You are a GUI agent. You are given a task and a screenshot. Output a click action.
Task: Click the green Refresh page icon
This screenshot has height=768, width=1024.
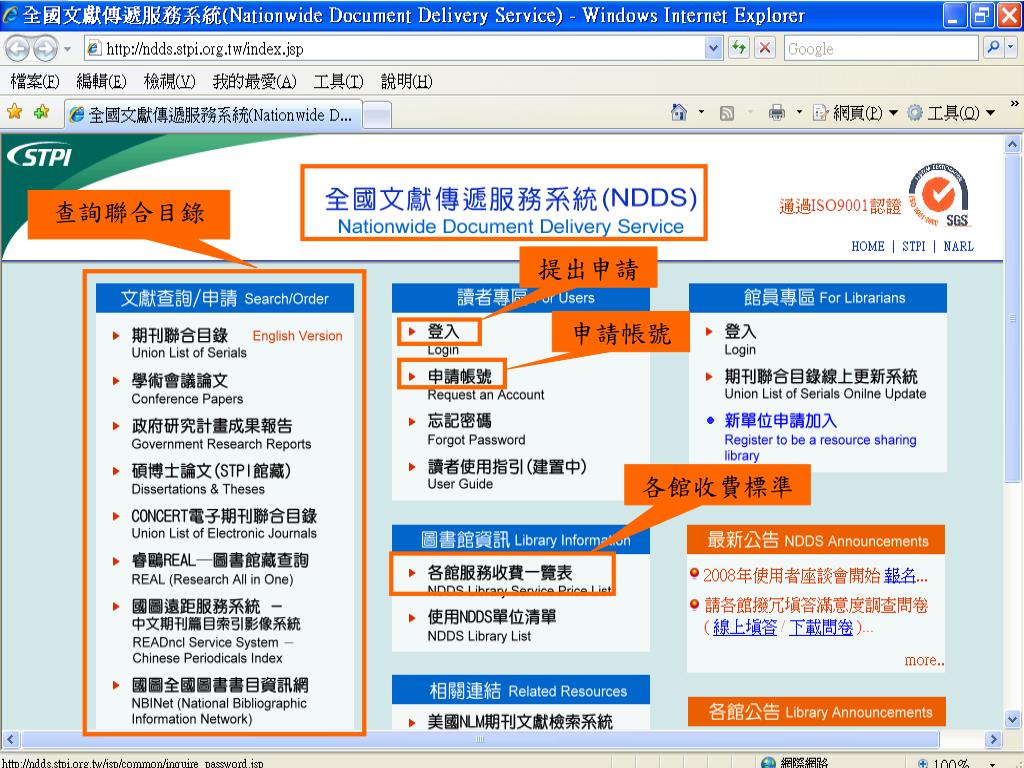tap(739, 48)
